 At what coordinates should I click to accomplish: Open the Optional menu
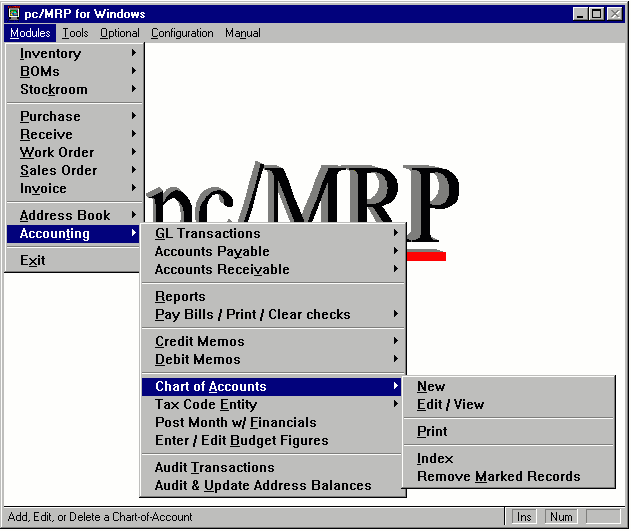120,33
